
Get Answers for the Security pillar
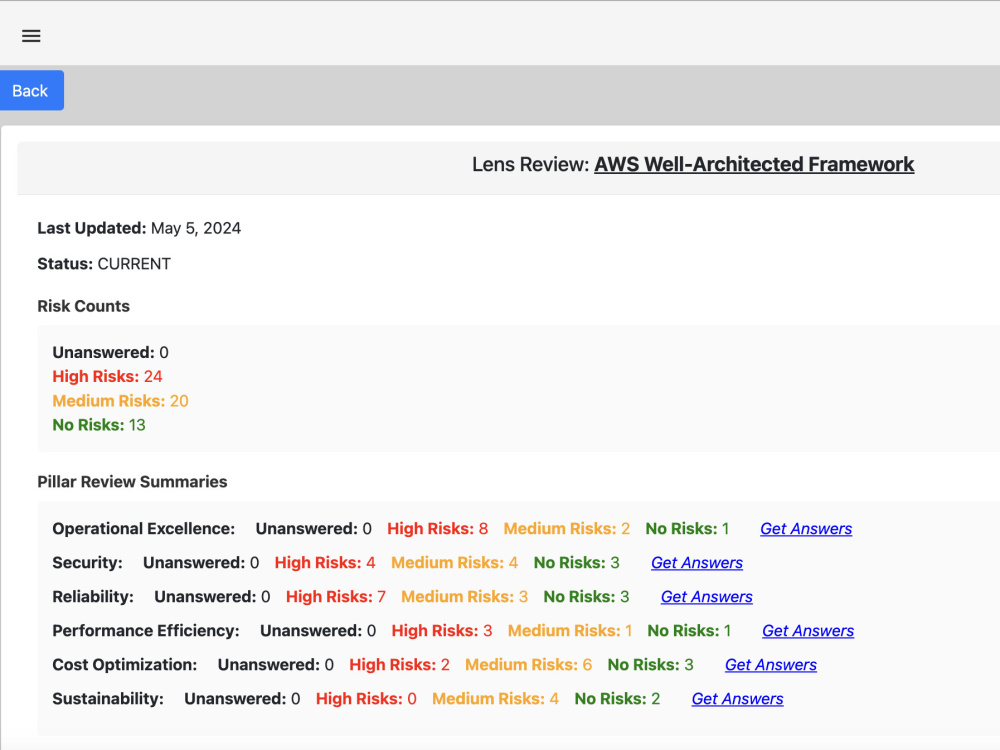pyautogui.click(x=697, y=562)
